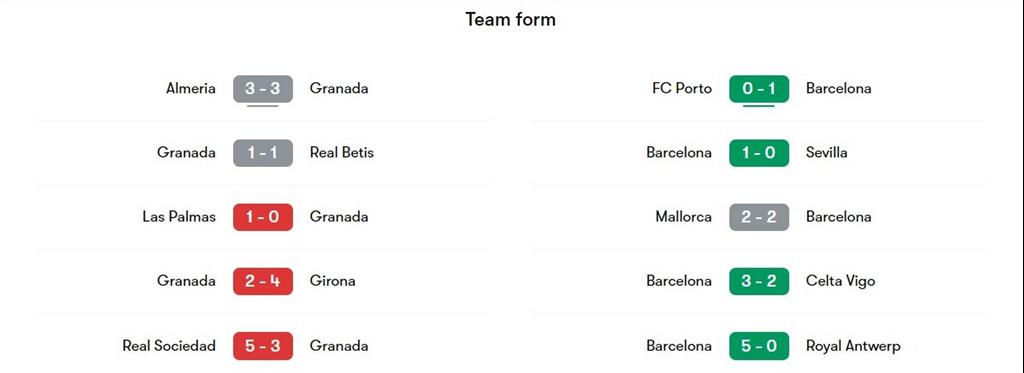Open the Almeria 3 - 3 Granada score badge

(x=263, y=89)
